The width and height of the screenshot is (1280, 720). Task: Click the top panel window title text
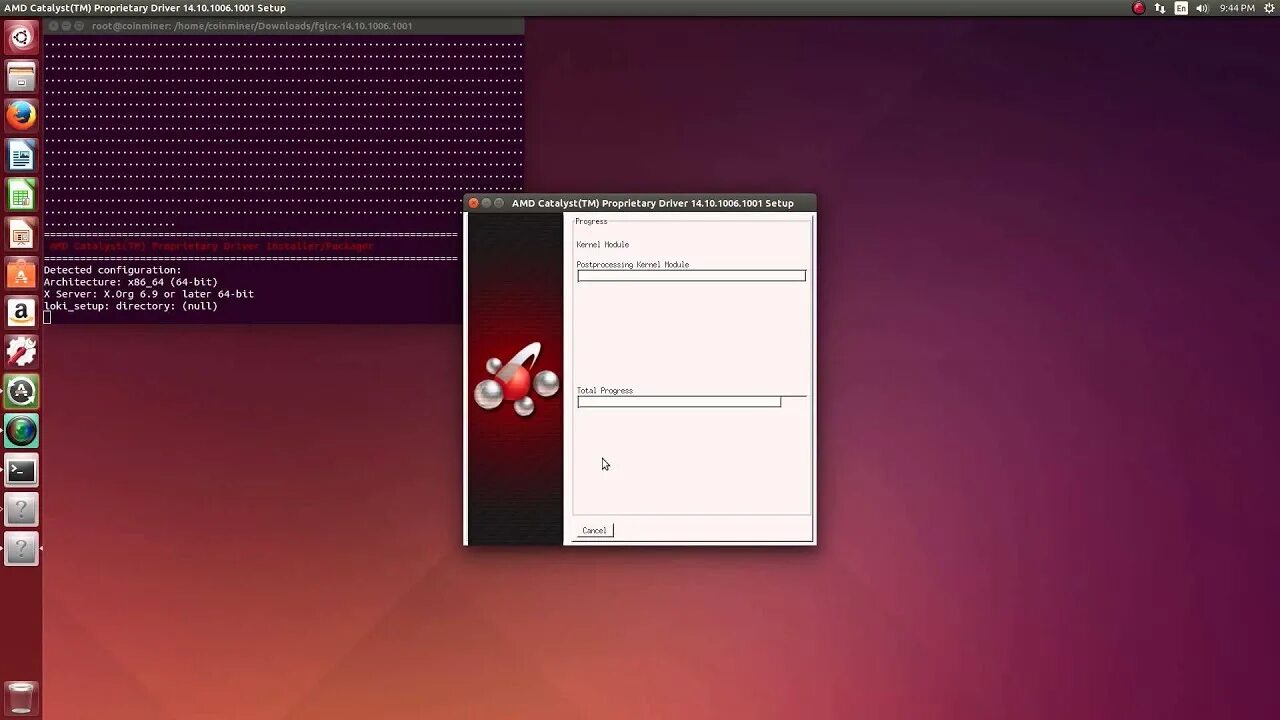pos(146,8)
